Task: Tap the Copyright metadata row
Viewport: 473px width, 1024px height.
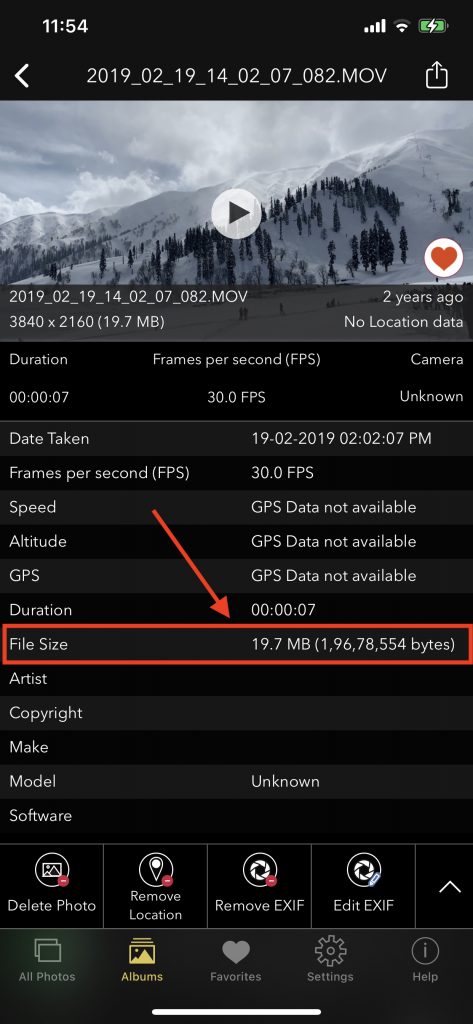Action: [x=236, y=712]
